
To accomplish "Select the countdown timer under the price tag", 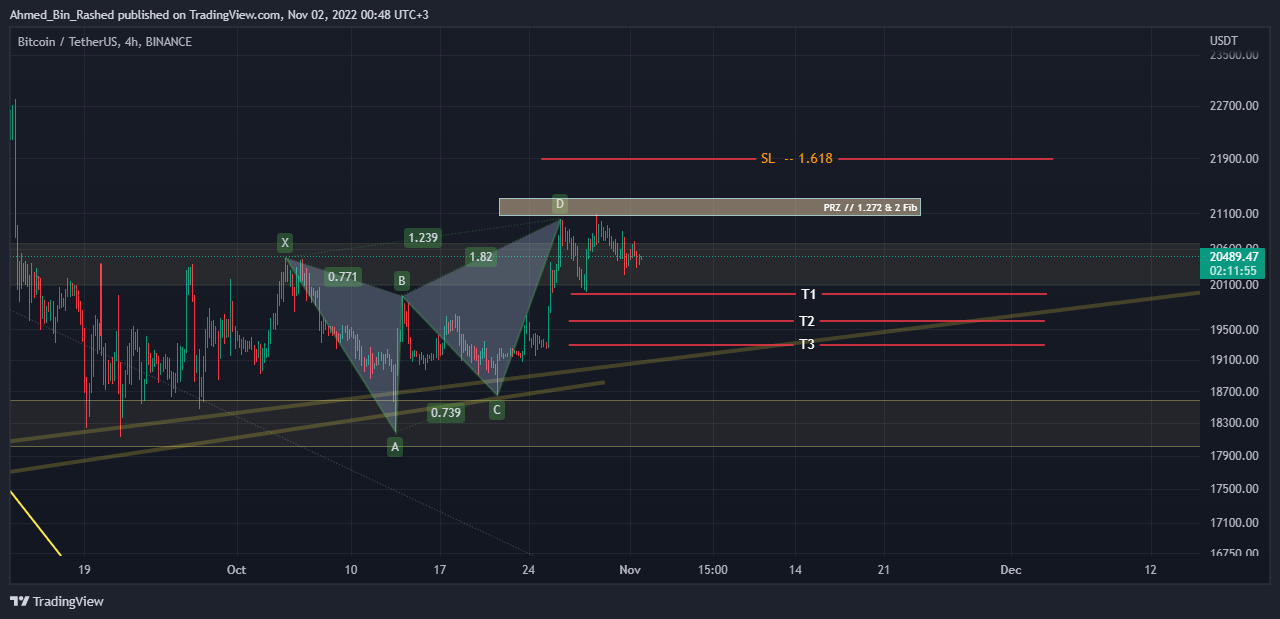I will [1231, 269].
